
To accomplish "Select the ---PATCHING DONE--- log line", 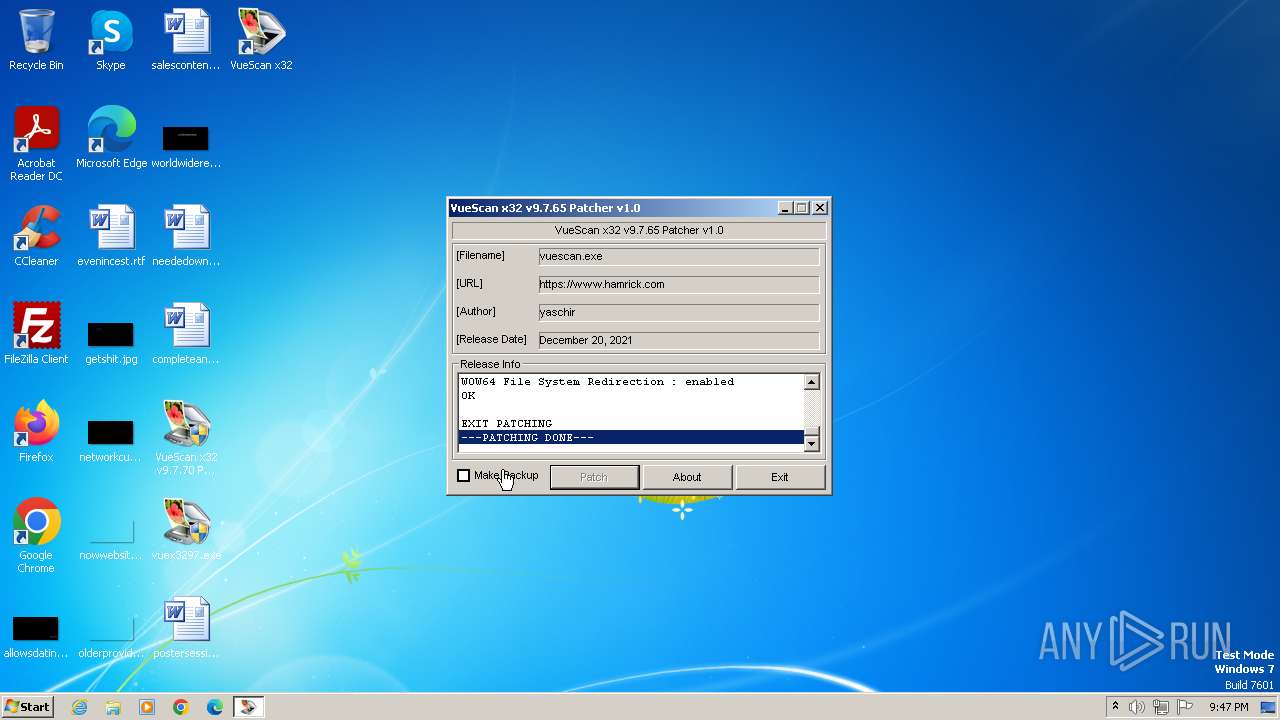I will 631,438.
